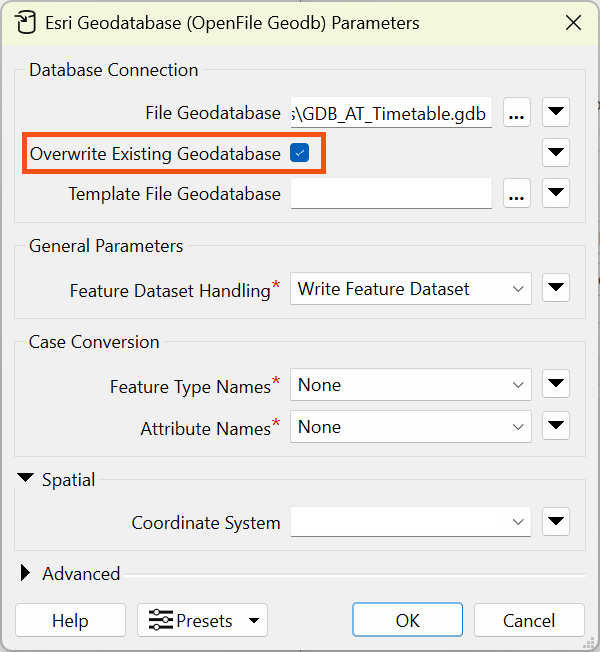Click the Cancel button
The image size is (600, 652).
click(x=529, y=620)
